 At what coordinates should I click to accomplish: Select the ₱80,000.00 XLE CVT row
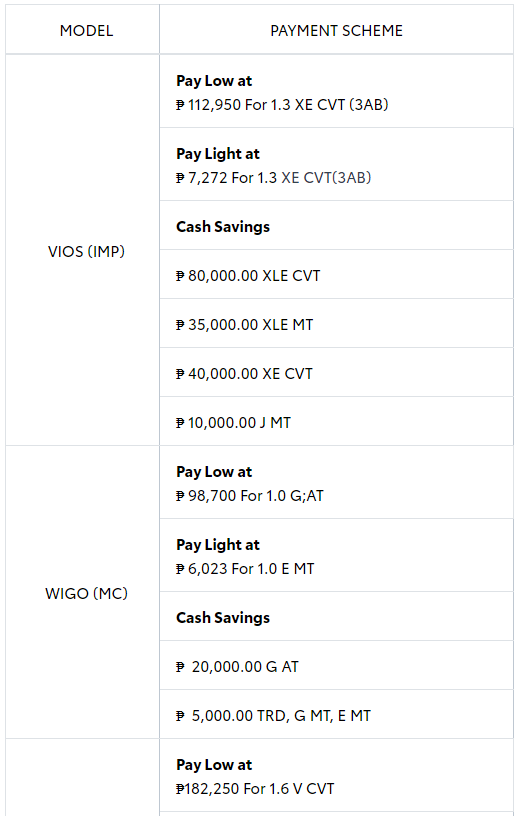click(336, 275)
